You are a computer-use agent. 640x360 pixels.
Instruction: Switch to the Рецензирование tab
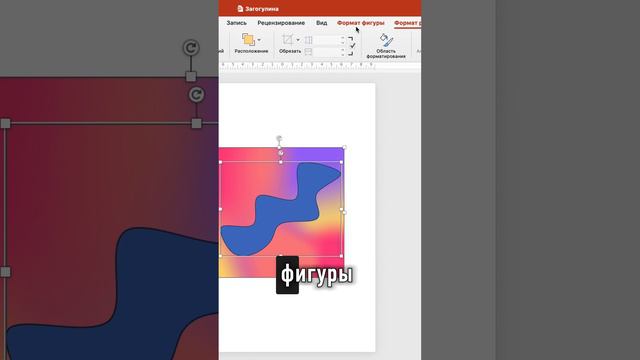click(x=281, y=23)
